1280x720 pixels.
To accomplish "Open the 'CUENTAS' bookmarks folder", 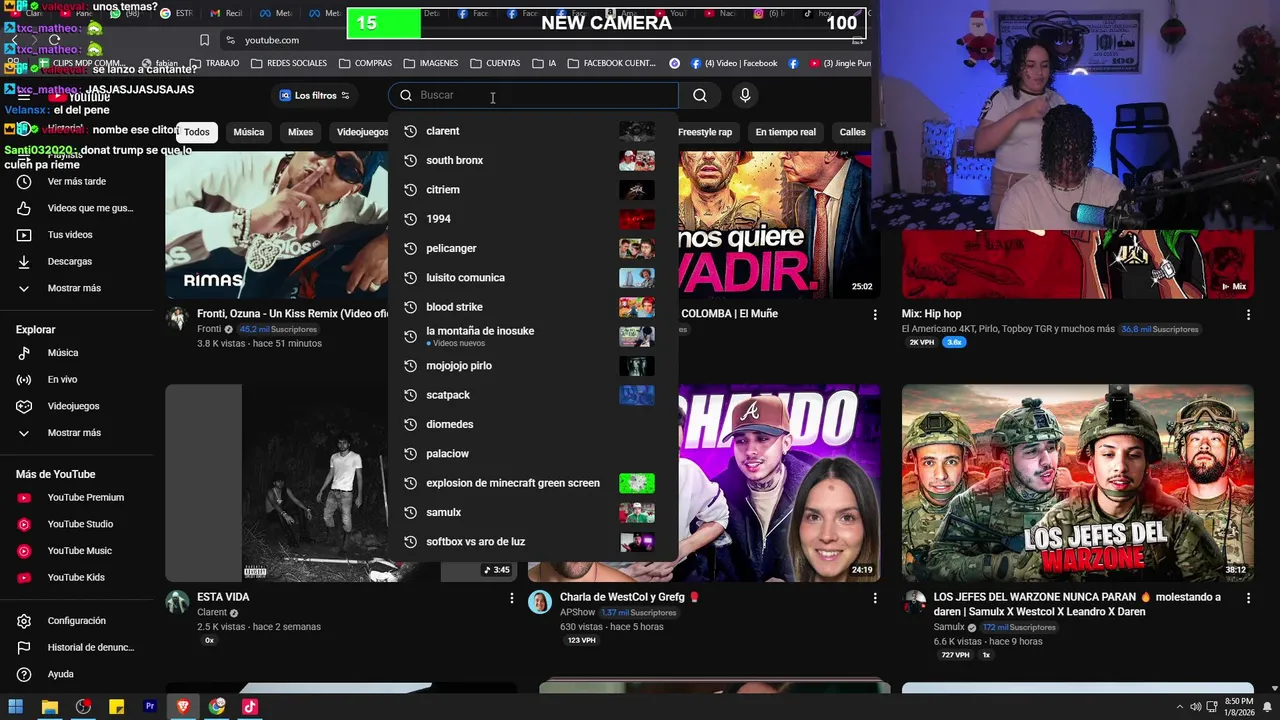I will click(495, 63).
